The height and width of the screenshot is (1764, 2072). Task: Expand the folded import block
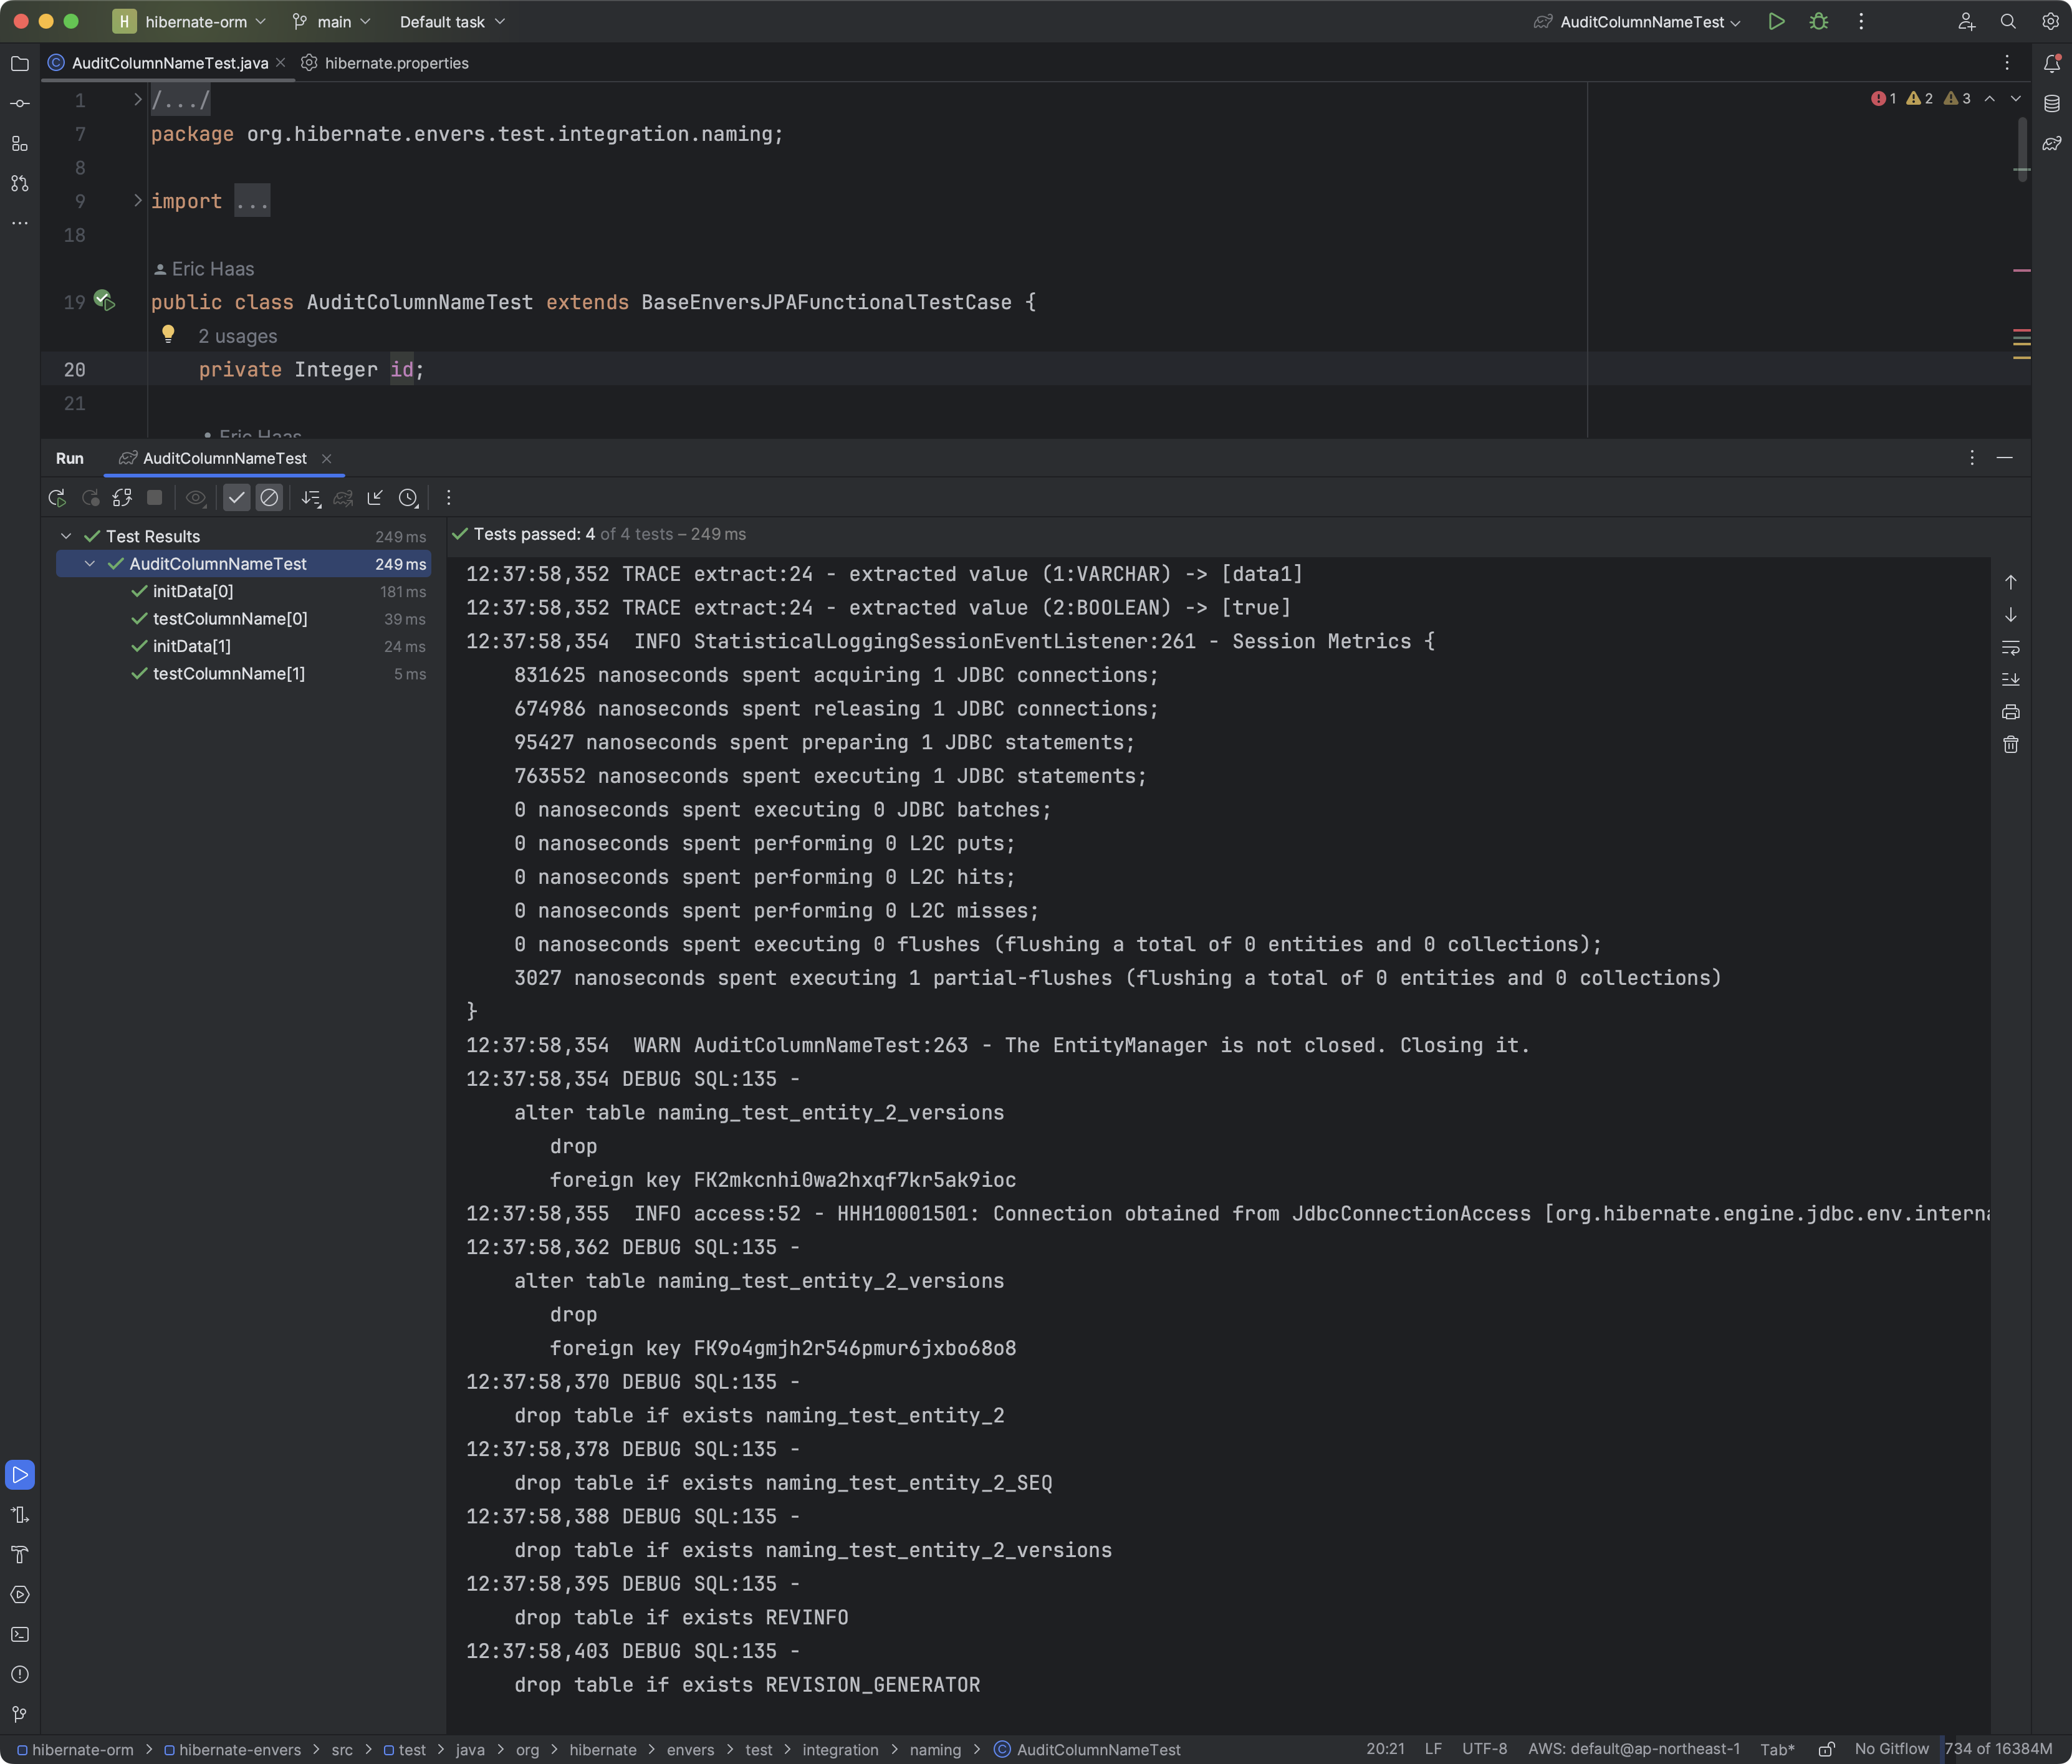click(x=138, y=201)
